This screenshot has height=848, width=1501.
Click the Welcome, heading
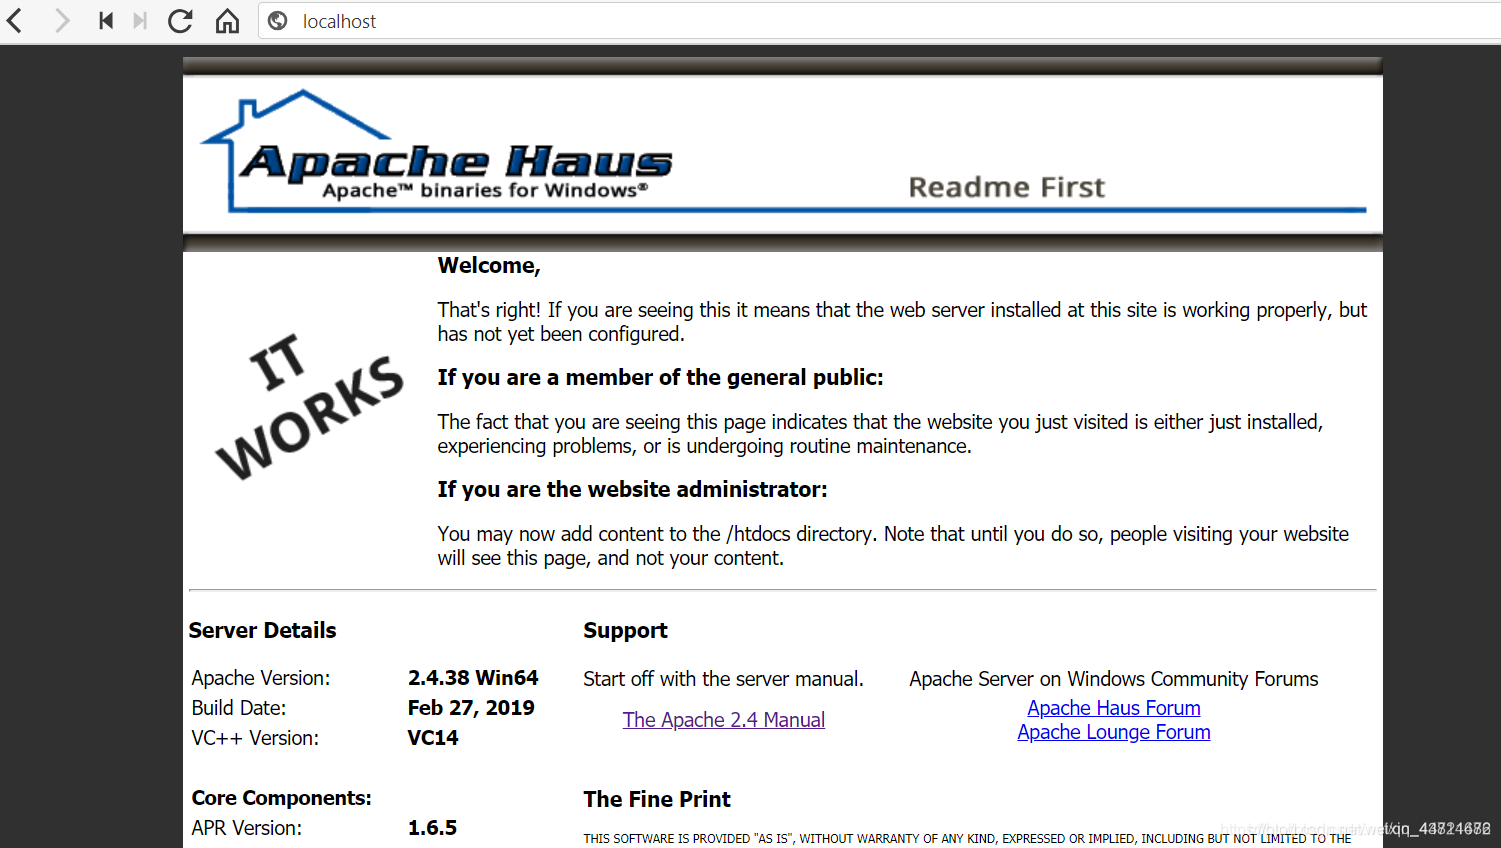[489, 266]
